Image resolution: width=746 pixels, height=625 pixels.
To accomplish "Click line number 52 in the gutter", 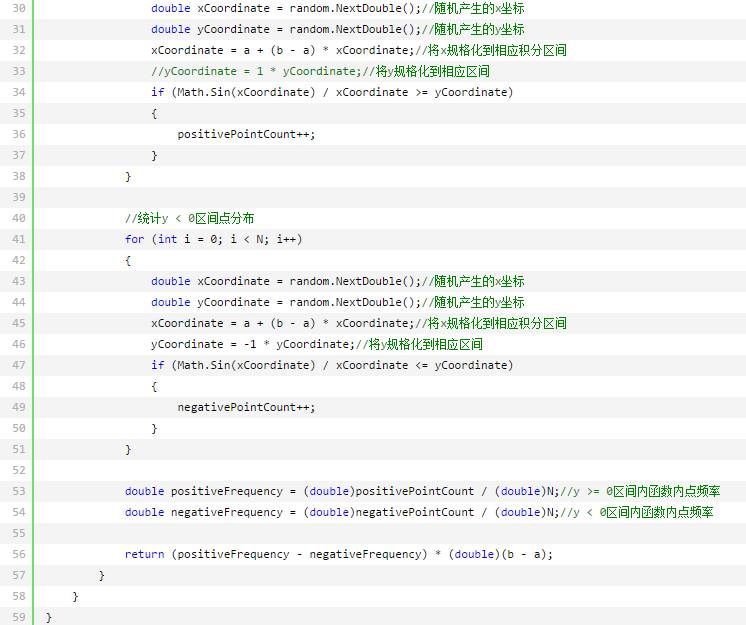I will (x=19, y=470).
